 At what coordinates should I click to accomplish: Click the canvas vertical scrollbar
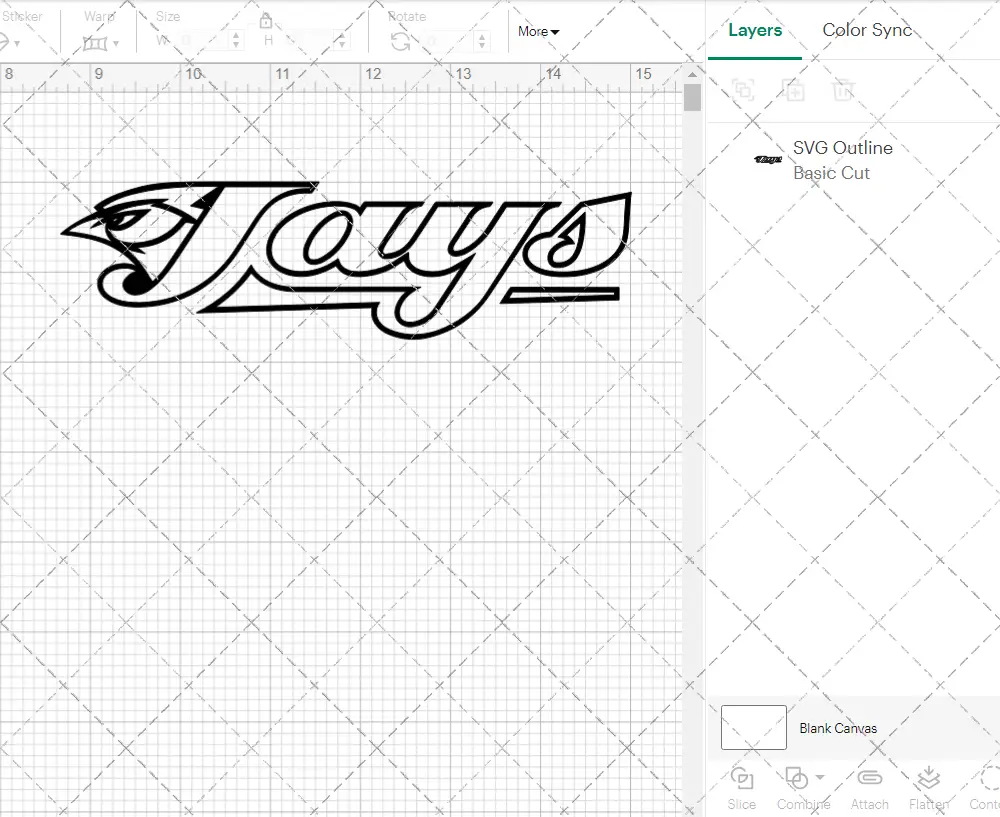pyautogui.click(x=692, y=98)
